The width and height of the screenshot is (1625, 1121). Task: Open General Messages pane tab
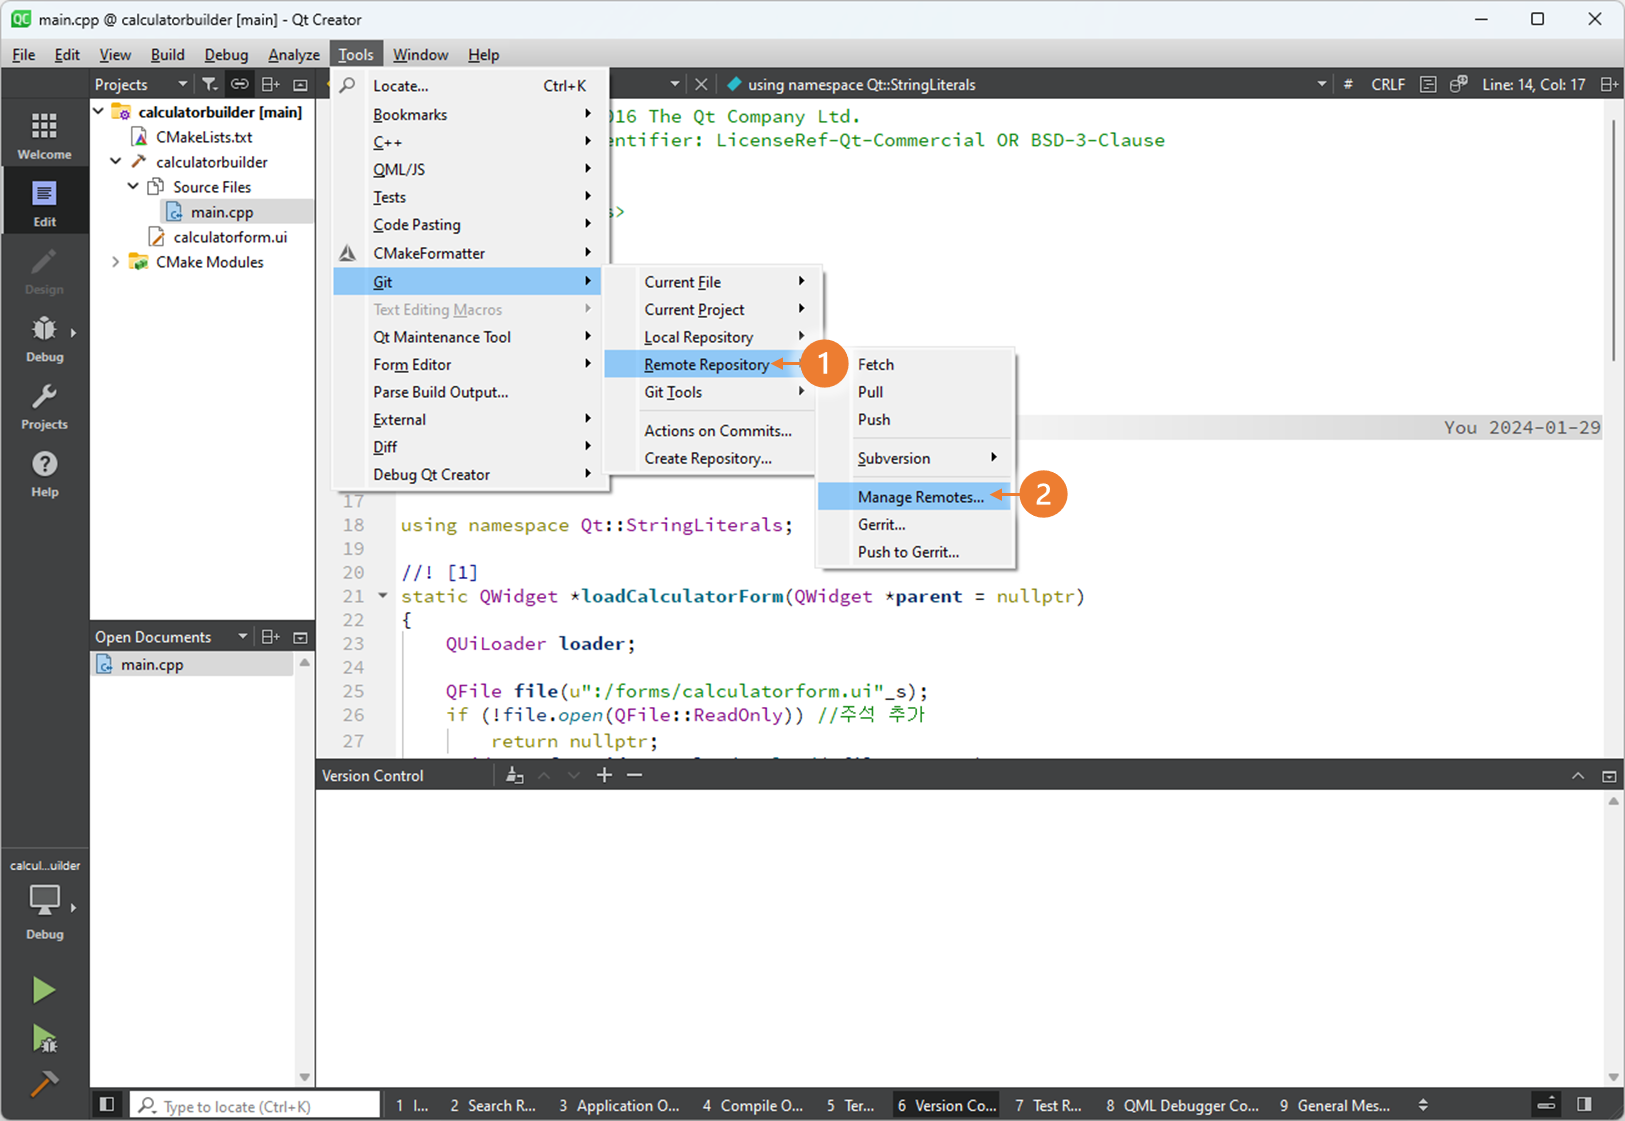click(x=1334, y=1105)
